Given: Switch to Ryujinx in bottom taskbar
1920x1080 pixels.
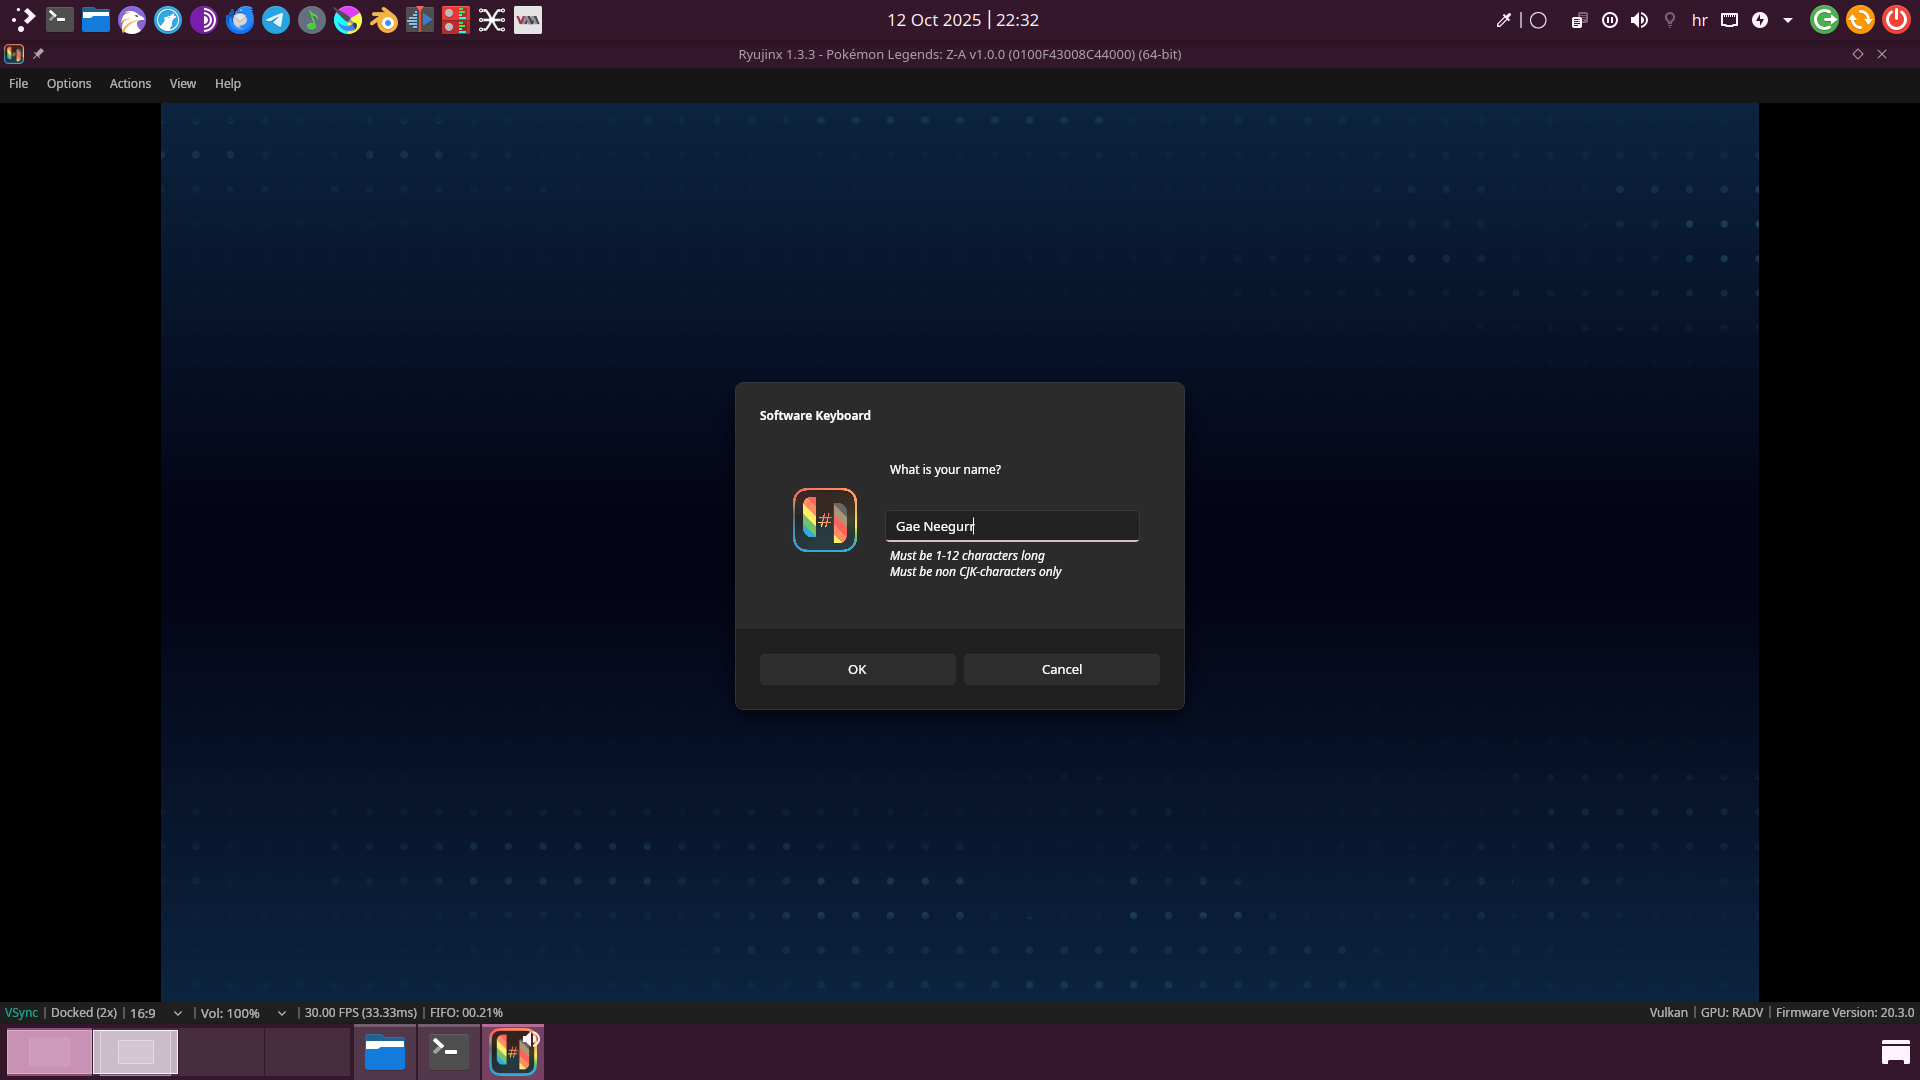Looking at the screenshot, I should point(513,1052).
